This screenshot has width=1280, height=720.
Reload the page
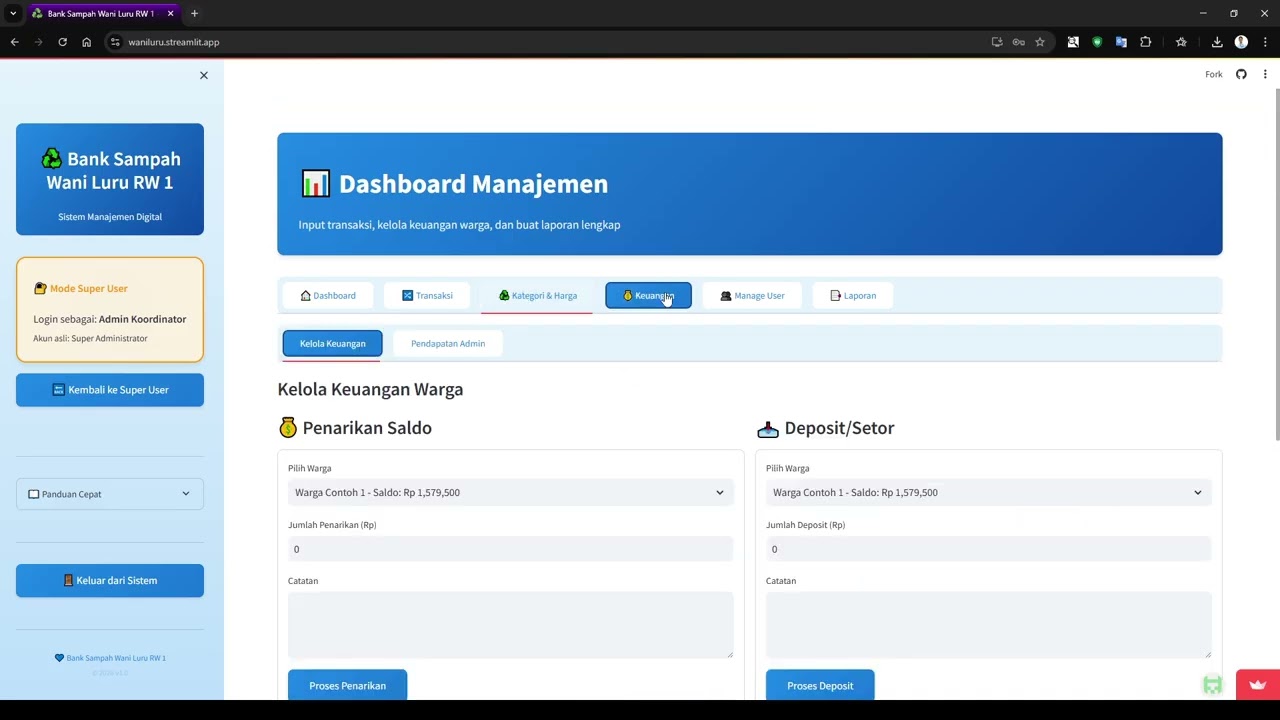(62, 42)
